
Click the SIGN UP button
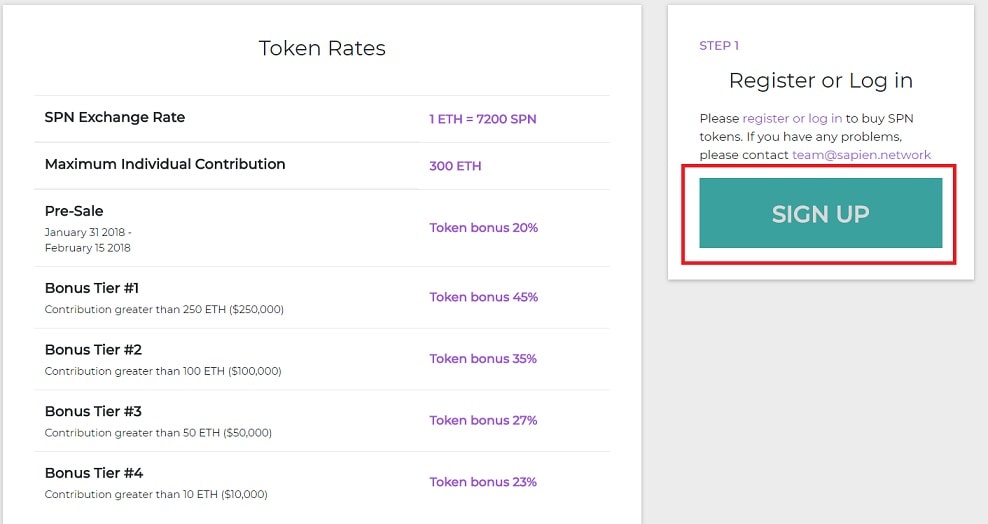820,213
